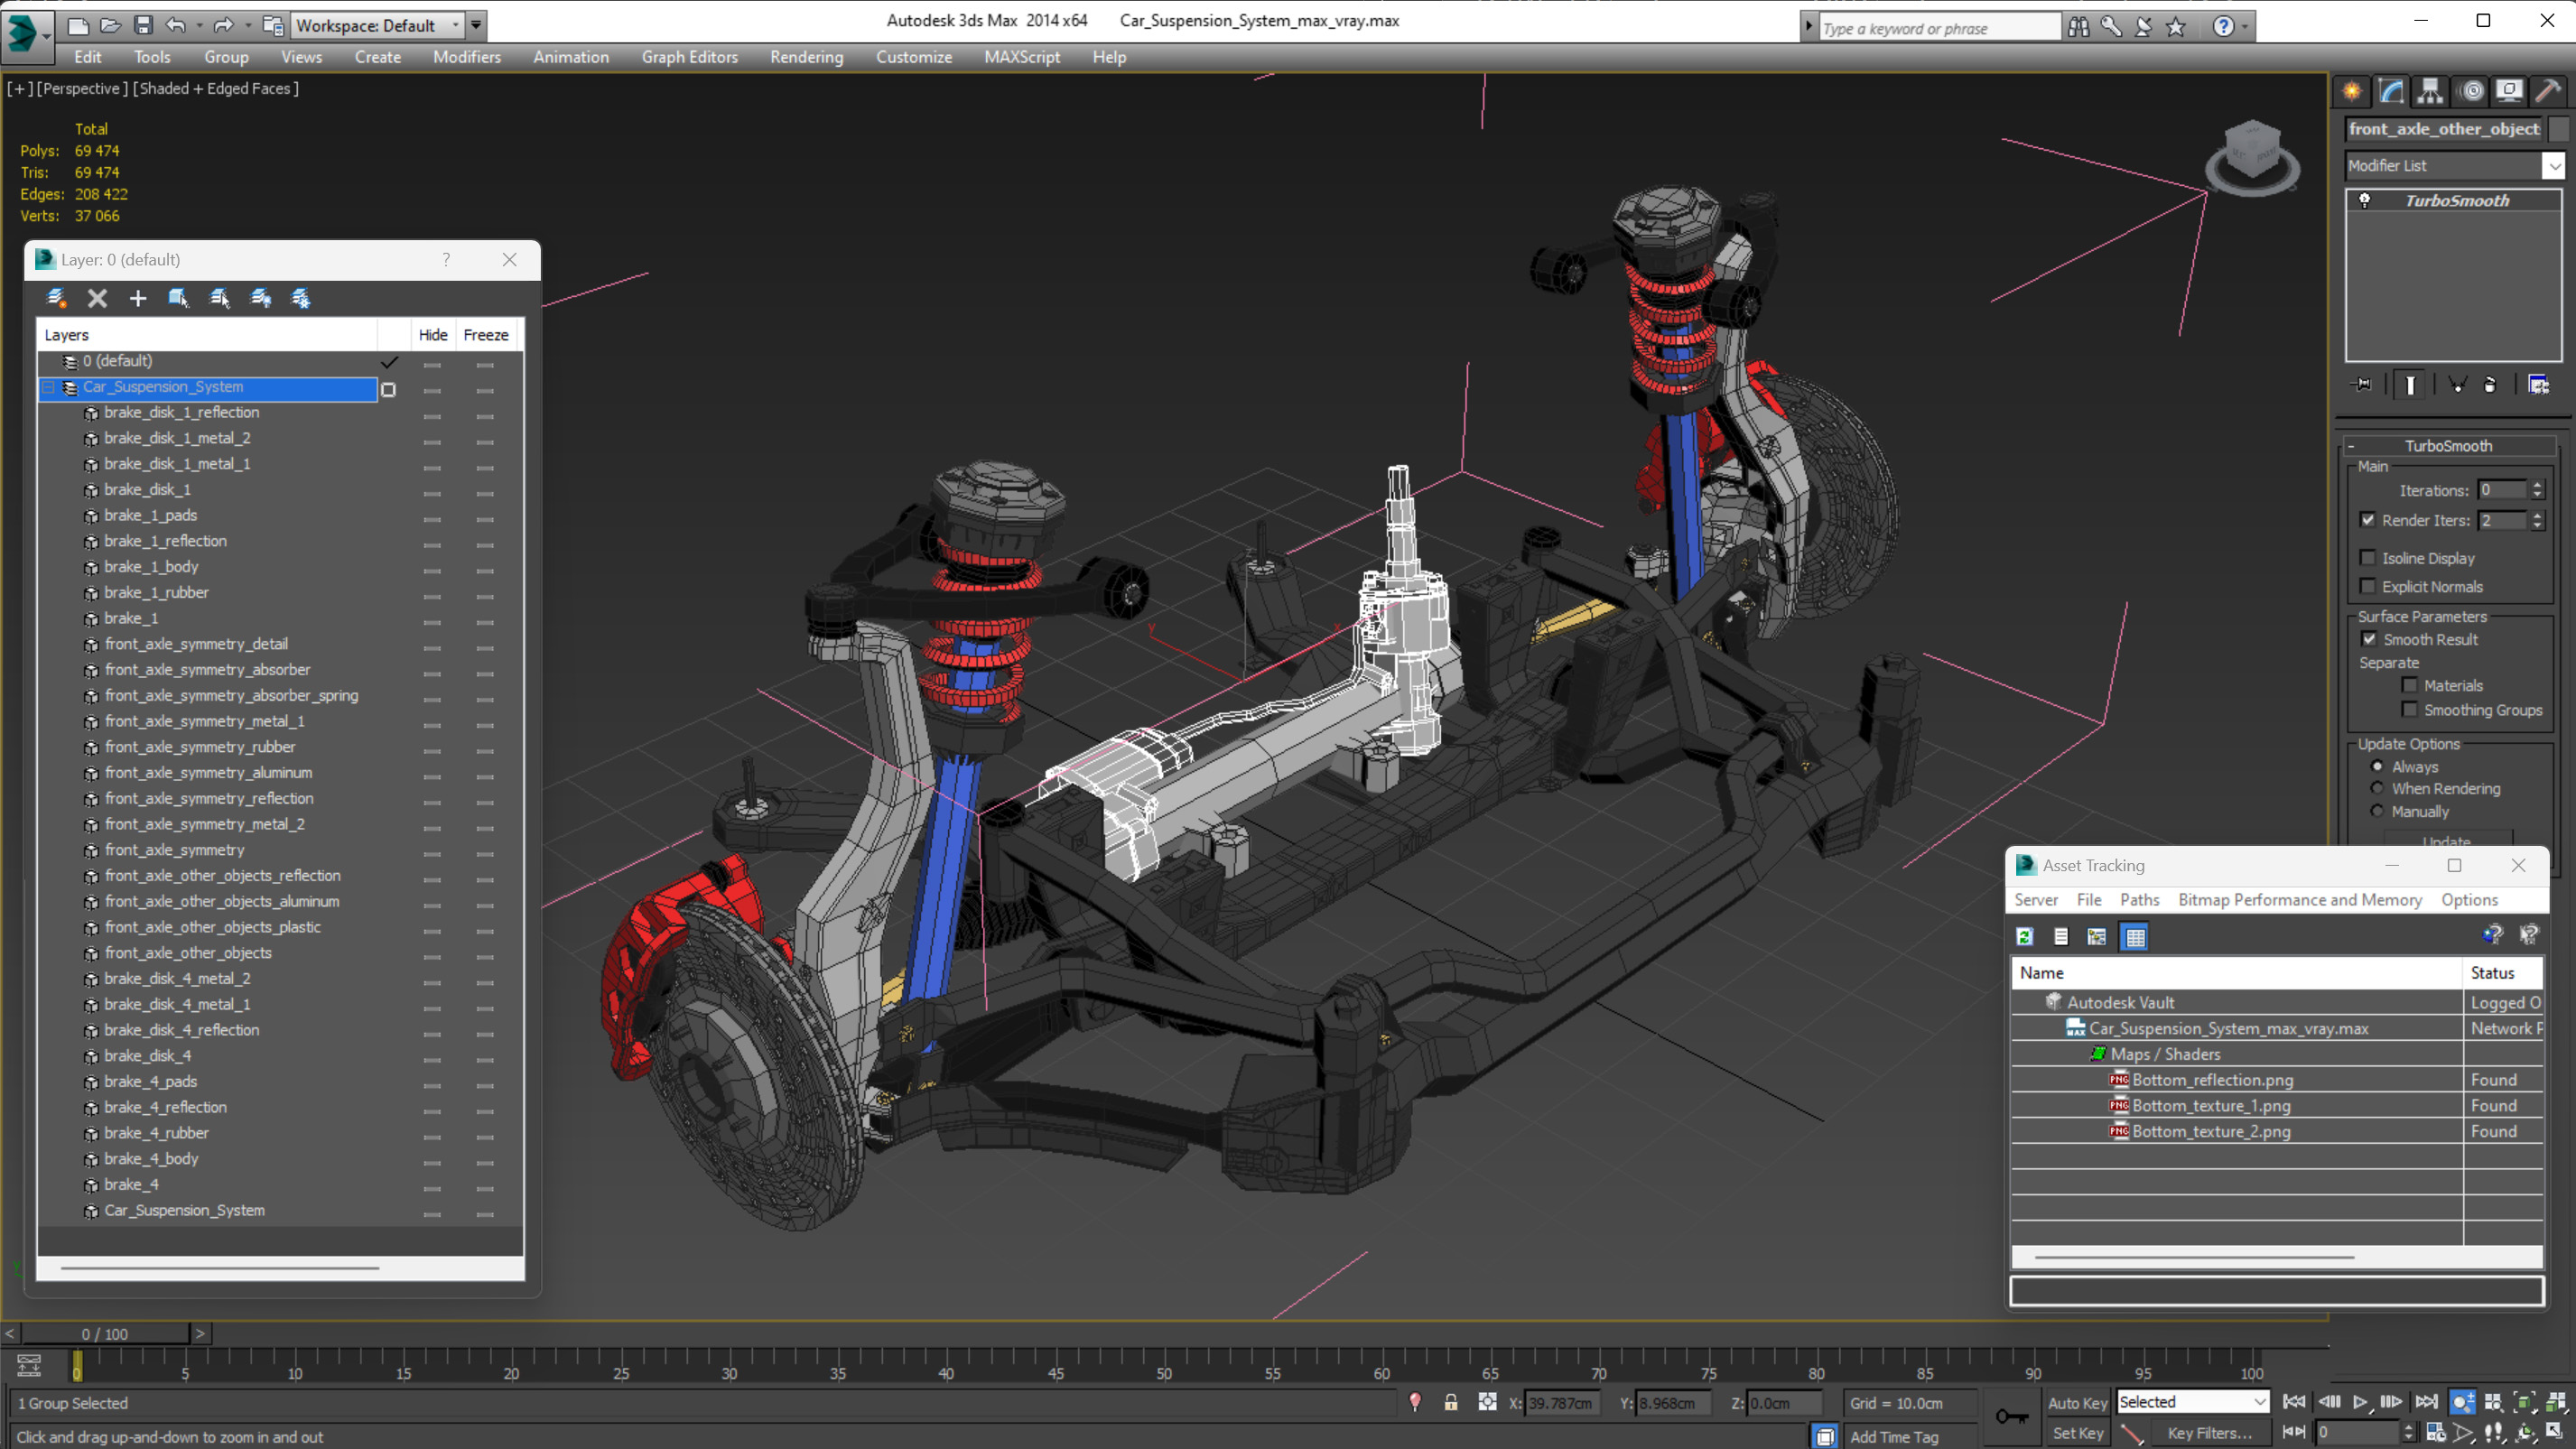2576x1449 pixels.
Task: Click table view icon in Asset Tracking
Action: coord(2135,937)
